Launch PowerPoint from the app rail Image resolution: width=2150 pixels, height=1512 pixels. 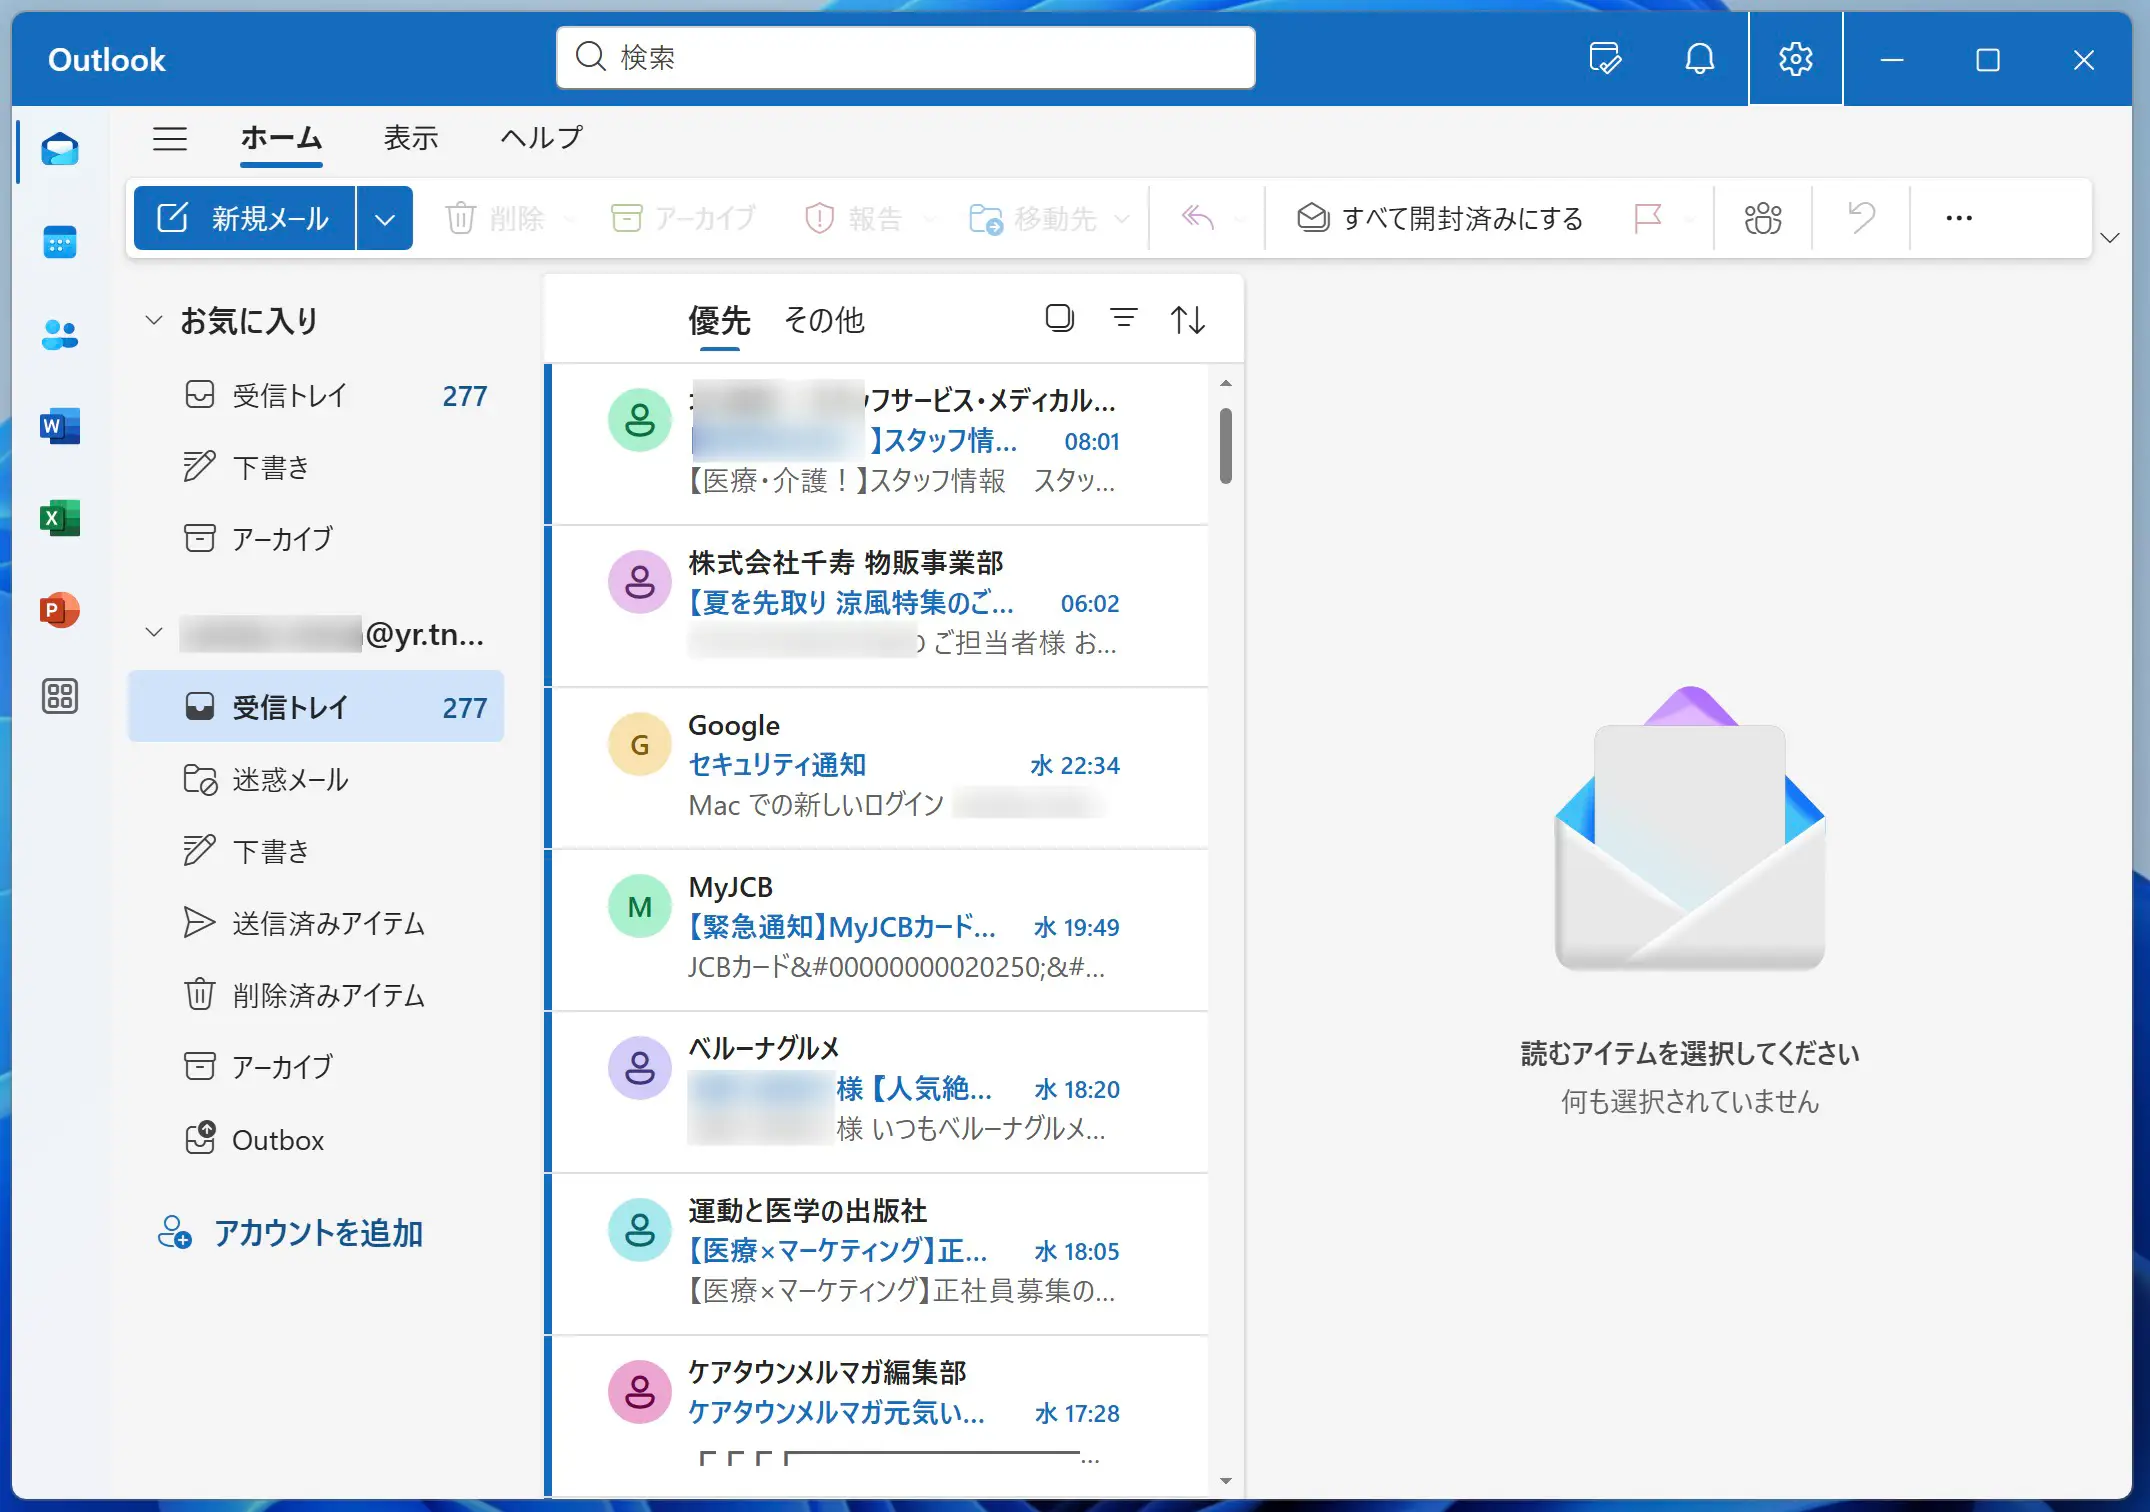pos(59,610)
